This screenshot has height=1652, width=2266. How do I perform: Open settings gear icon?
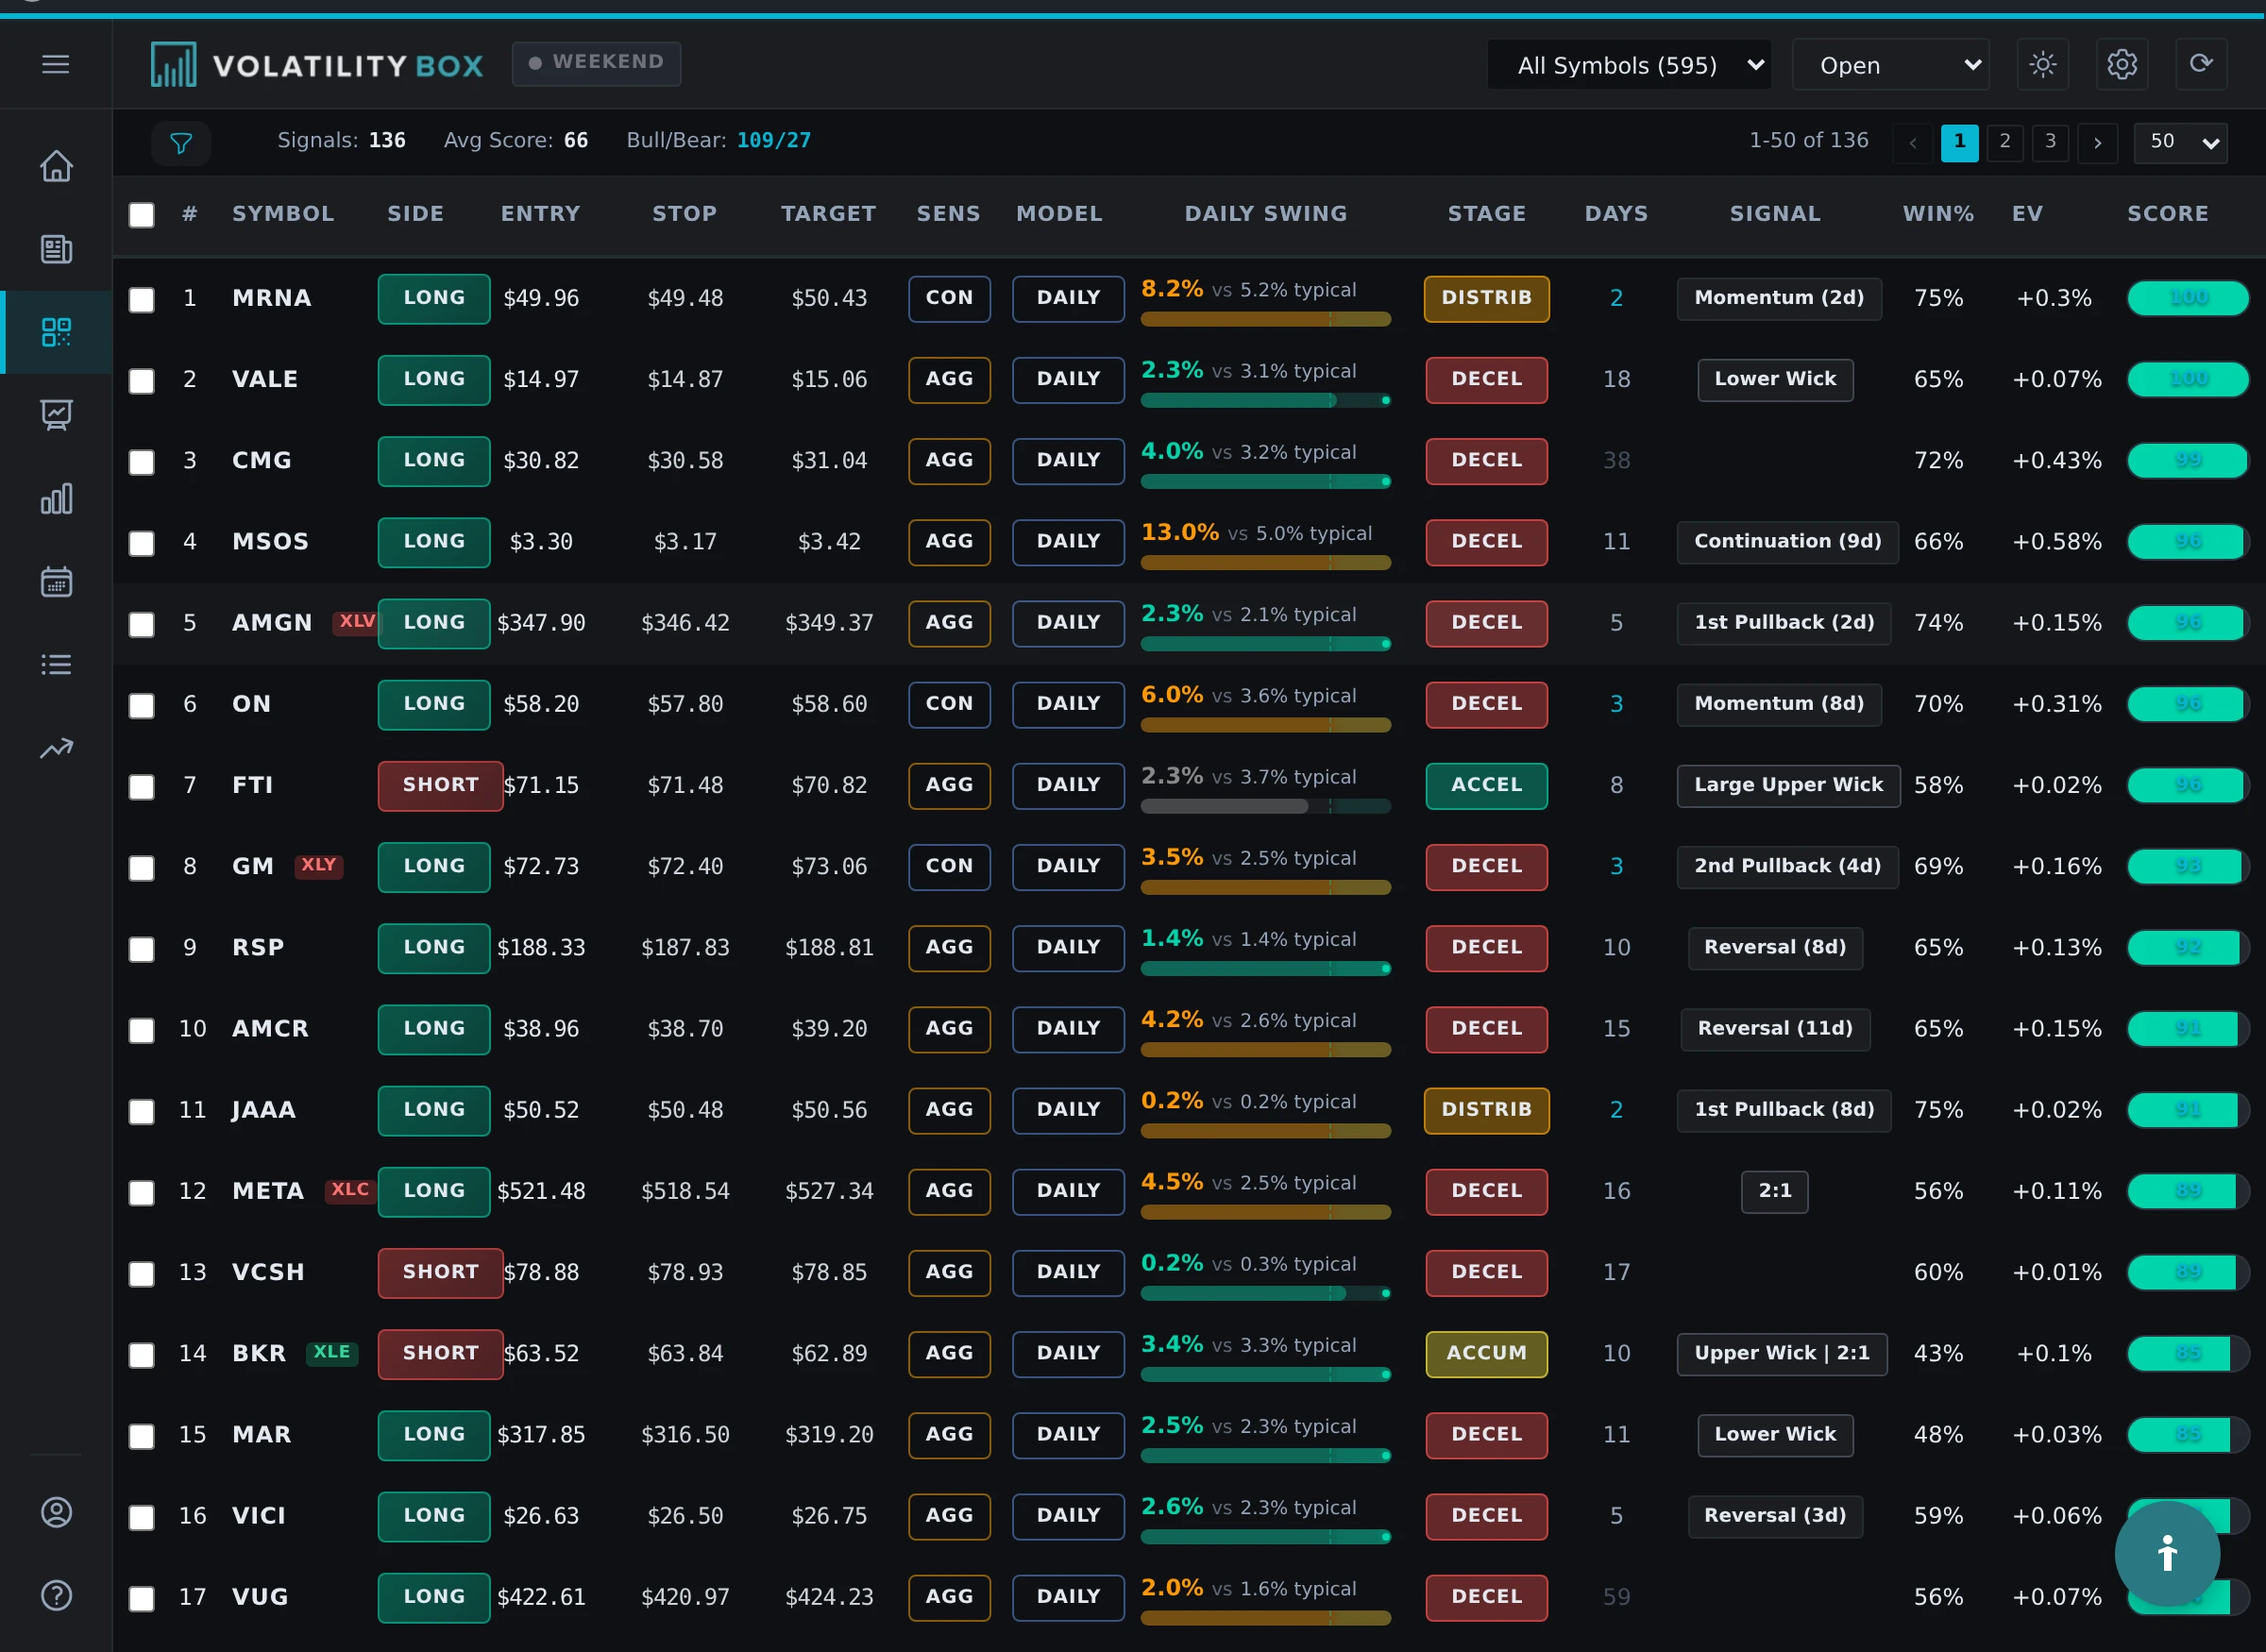[2122, 65]
